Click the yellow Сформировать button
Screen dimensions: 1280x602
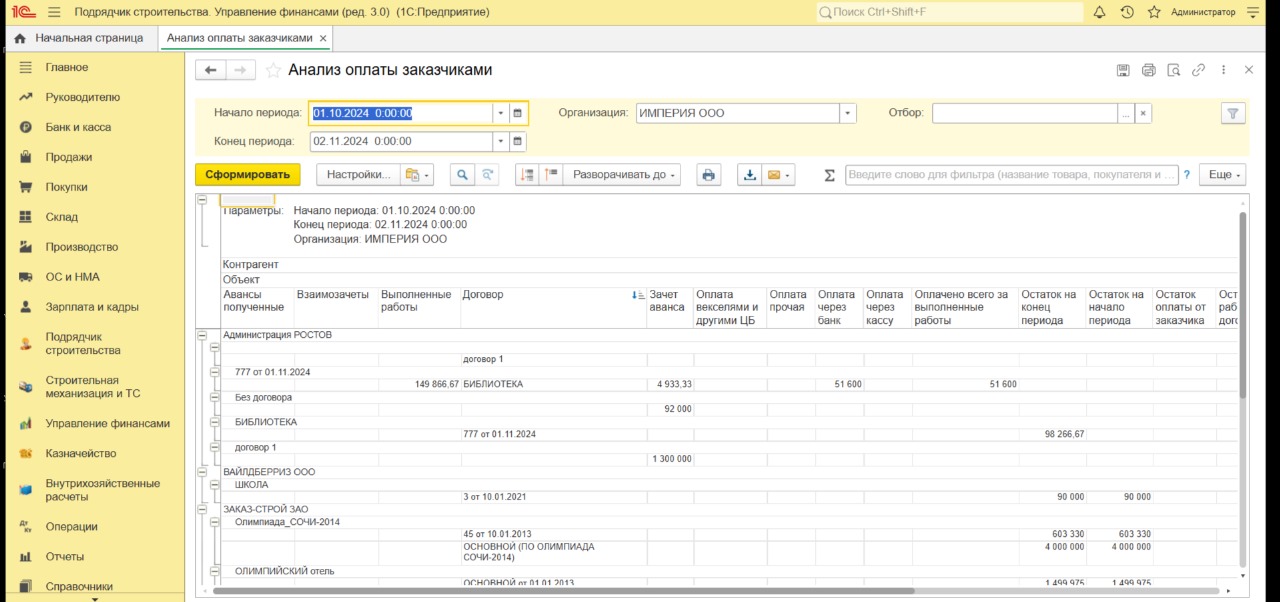tap(247, 174)
